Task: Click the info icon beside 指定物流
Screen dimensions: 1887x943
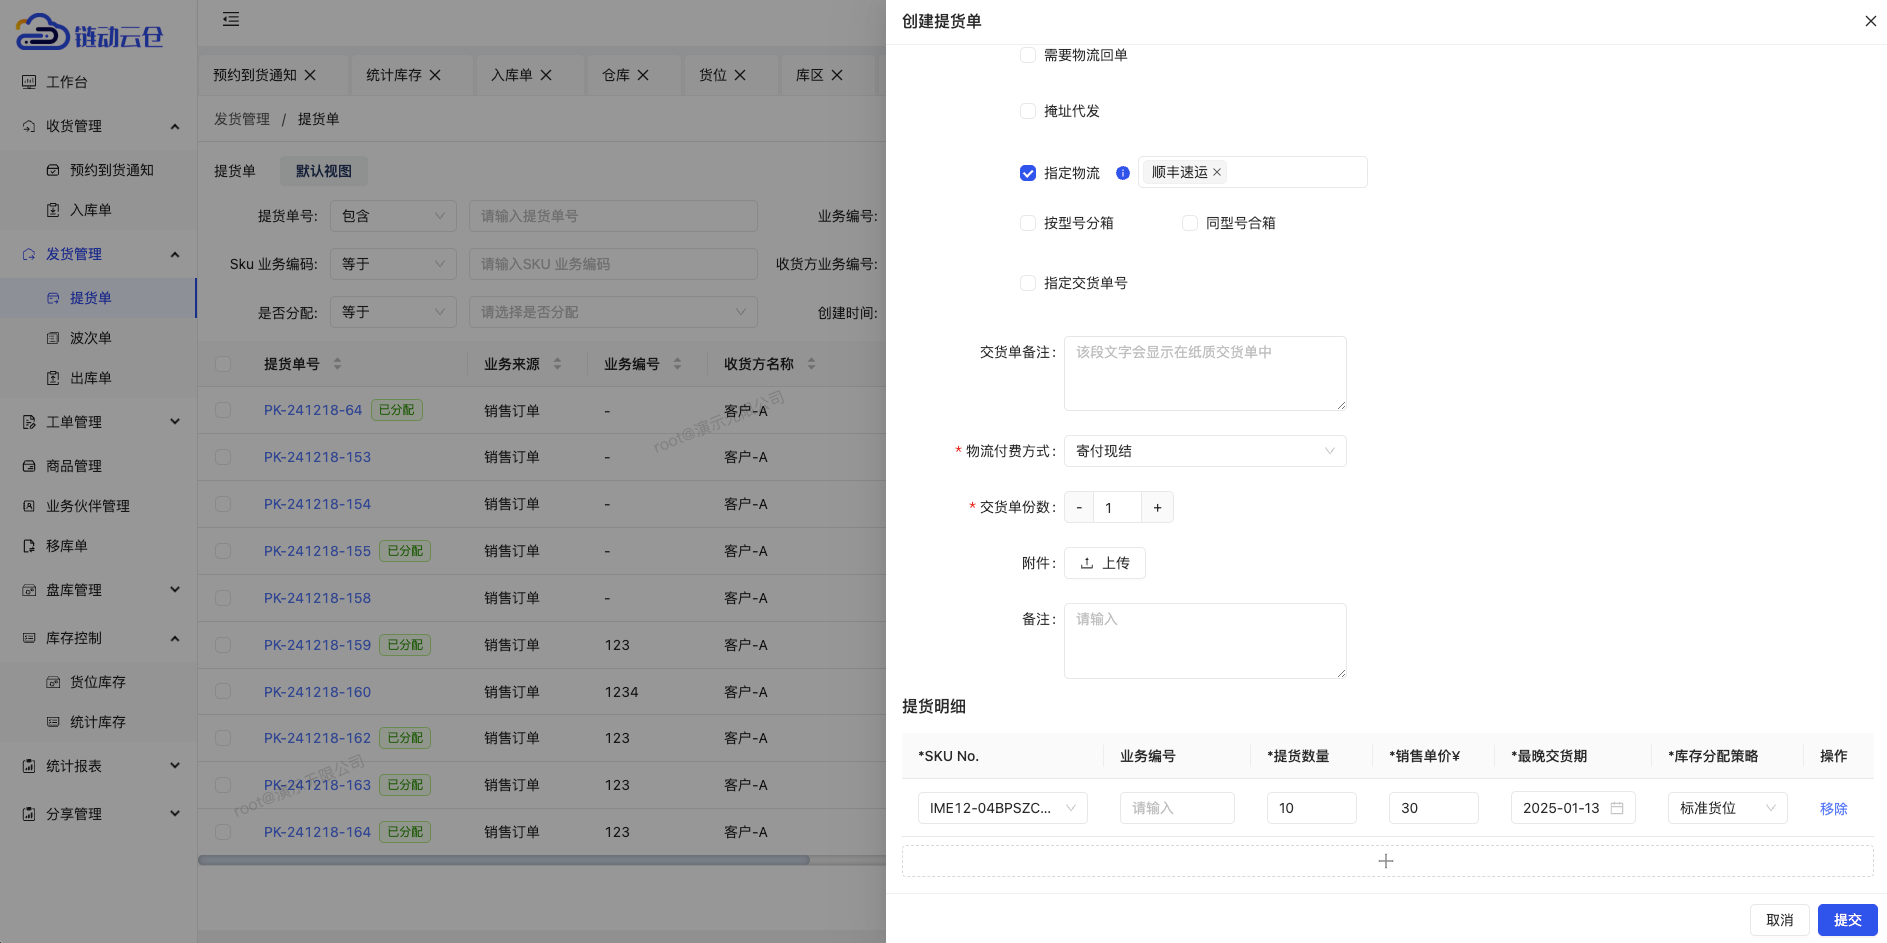Action: pos(1123,173)
